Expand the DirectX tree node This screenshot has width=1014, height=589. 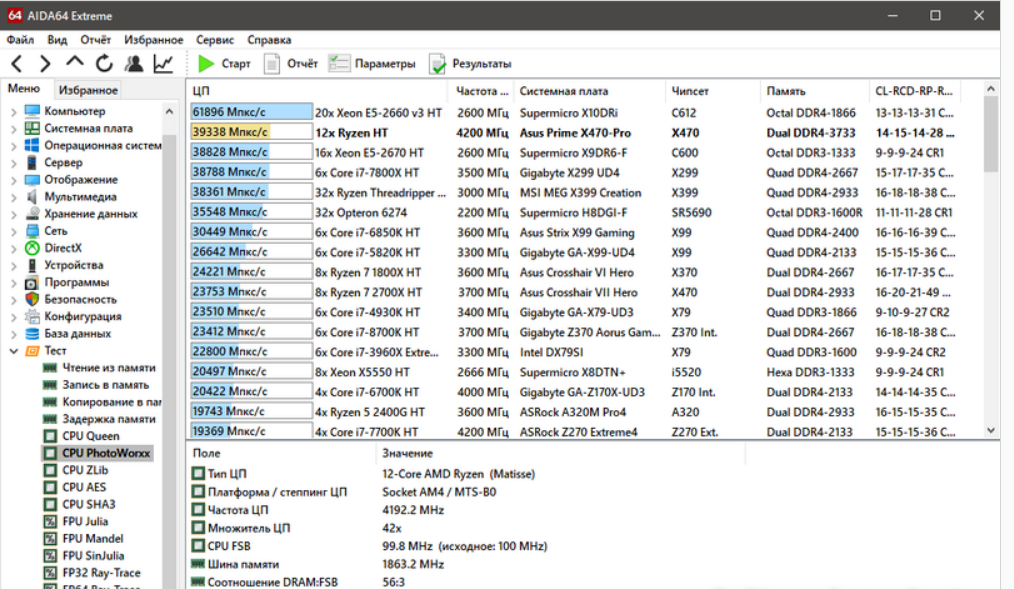[x=14, y=248]
